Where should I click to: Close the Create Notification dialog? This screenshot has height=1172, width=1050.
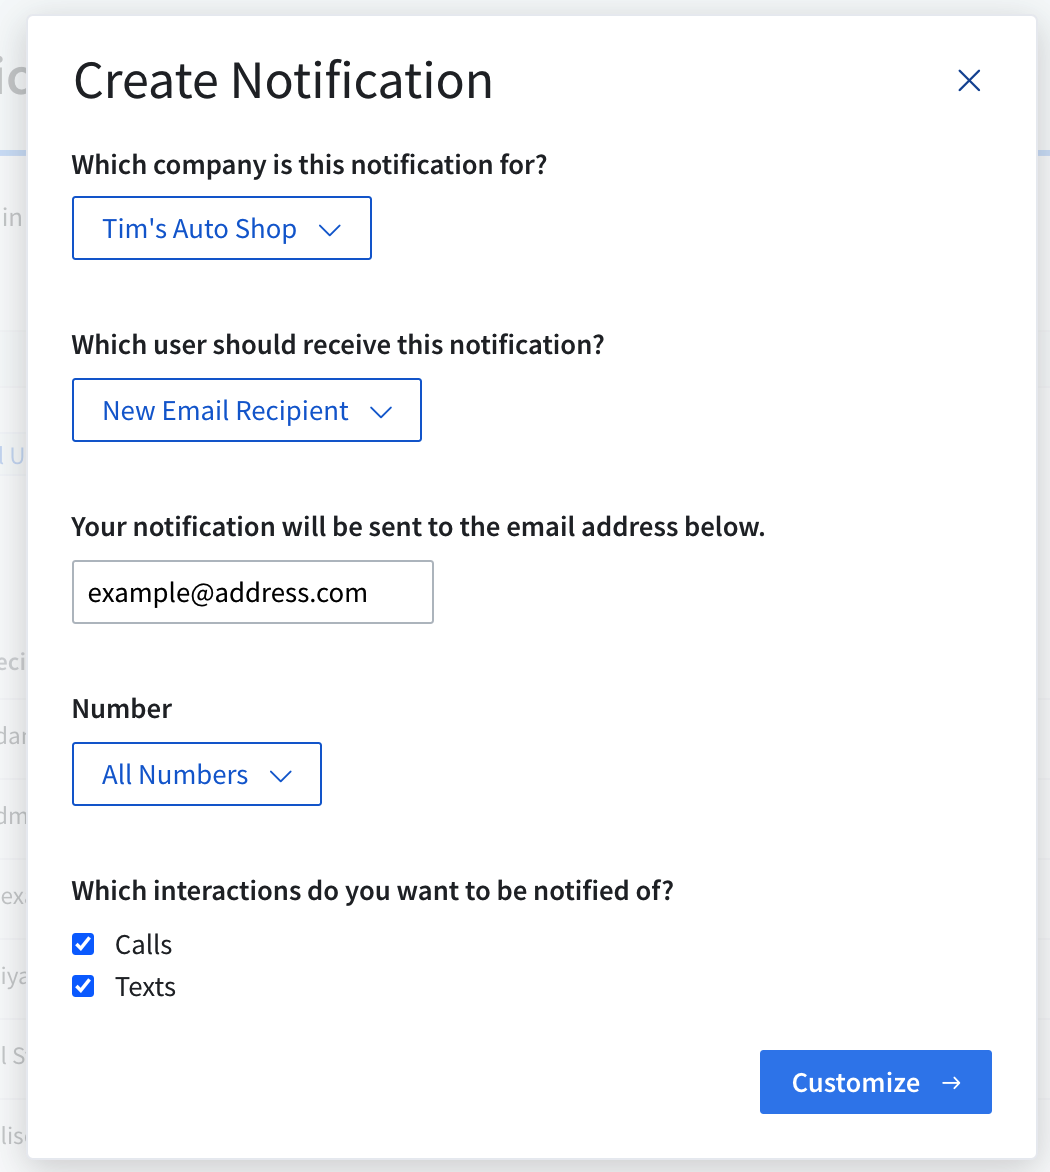coord(968,81)
